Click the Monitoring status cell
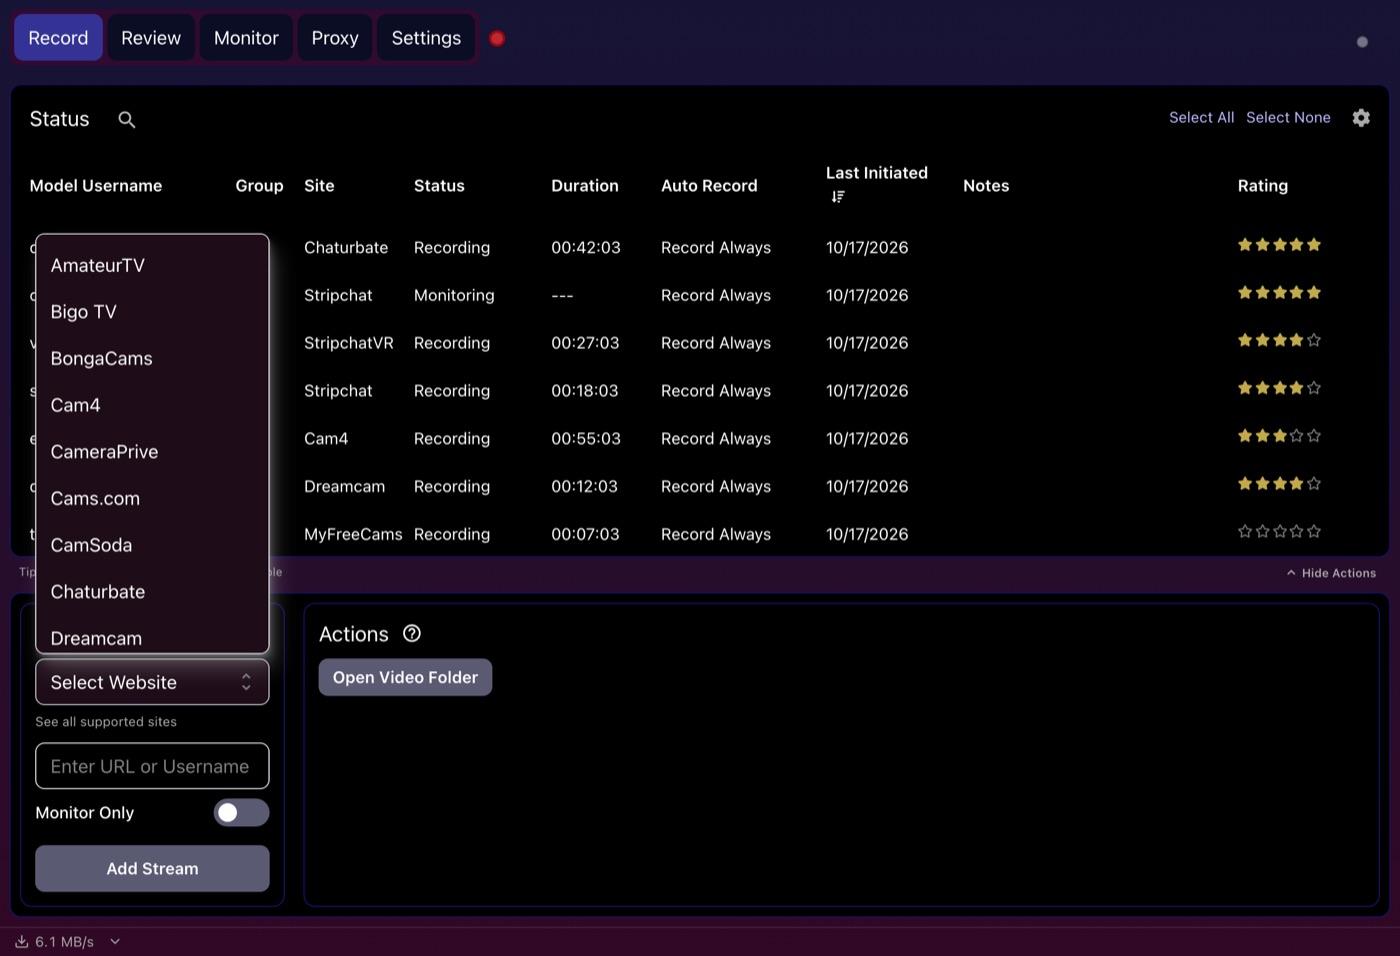 click(x=454, y=295)
